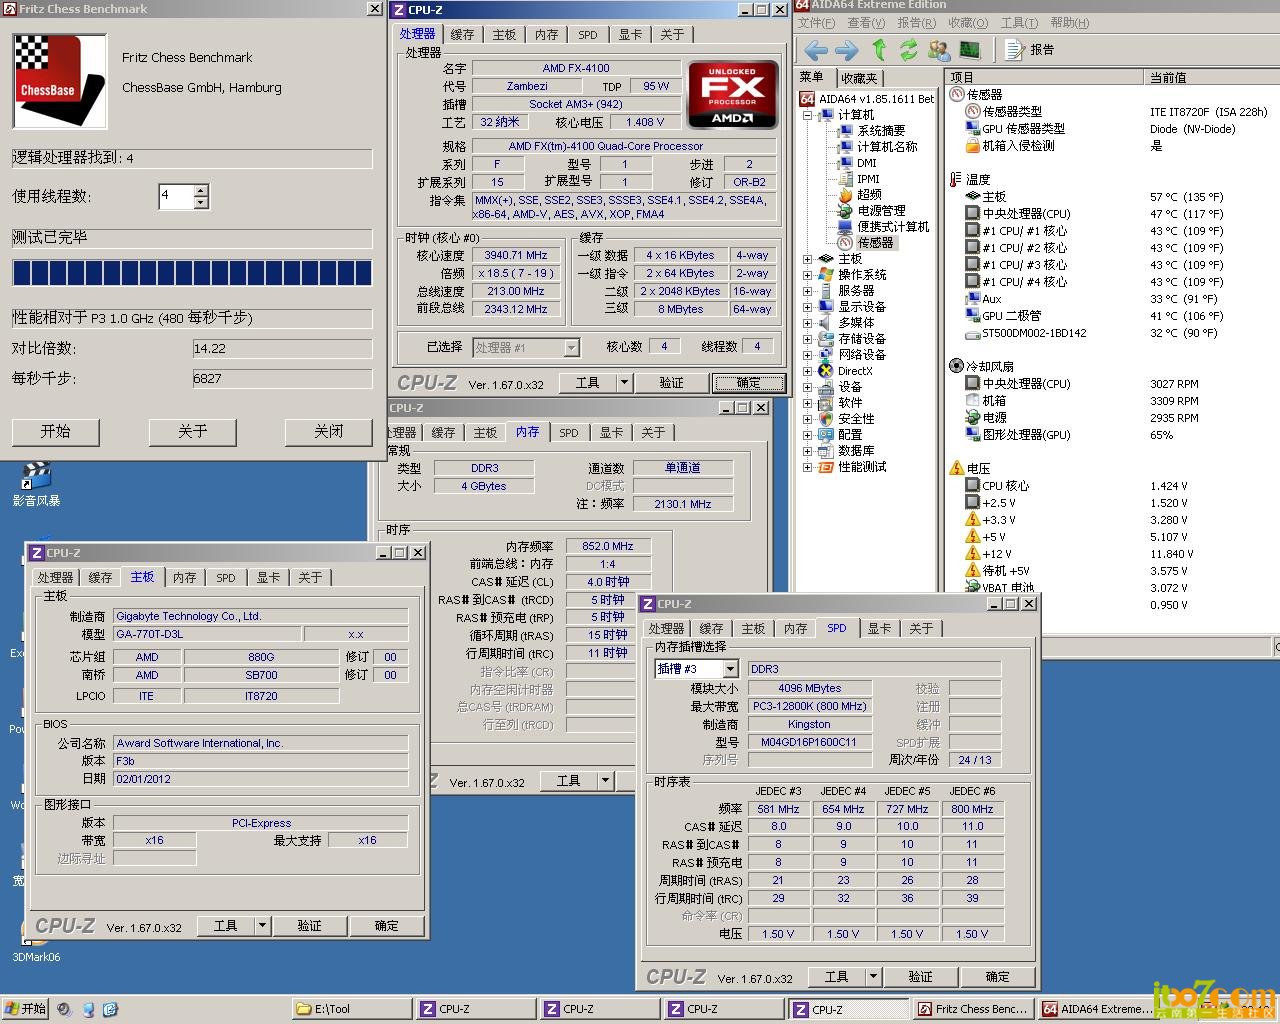Click the 性能测试 benchmark icon in tree

[x=826, y=466]
